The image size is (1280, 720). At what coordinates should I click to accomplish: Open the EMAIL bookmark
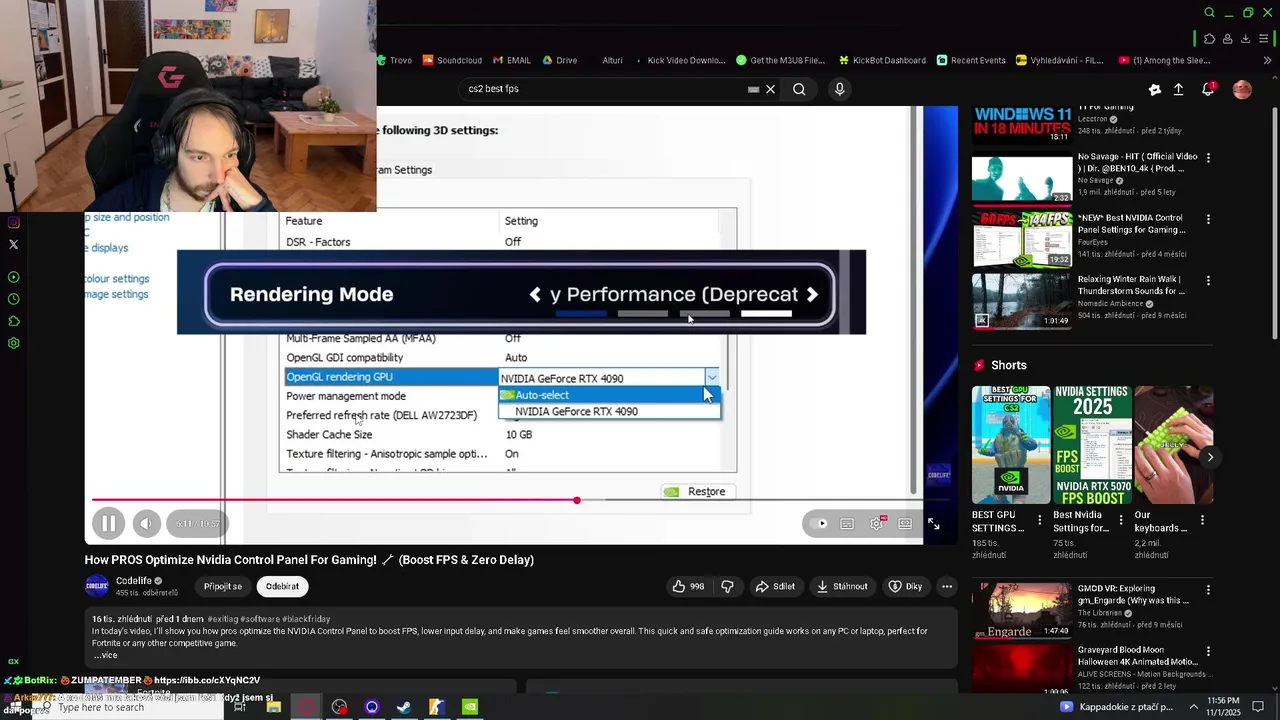(x=512, y=60)
